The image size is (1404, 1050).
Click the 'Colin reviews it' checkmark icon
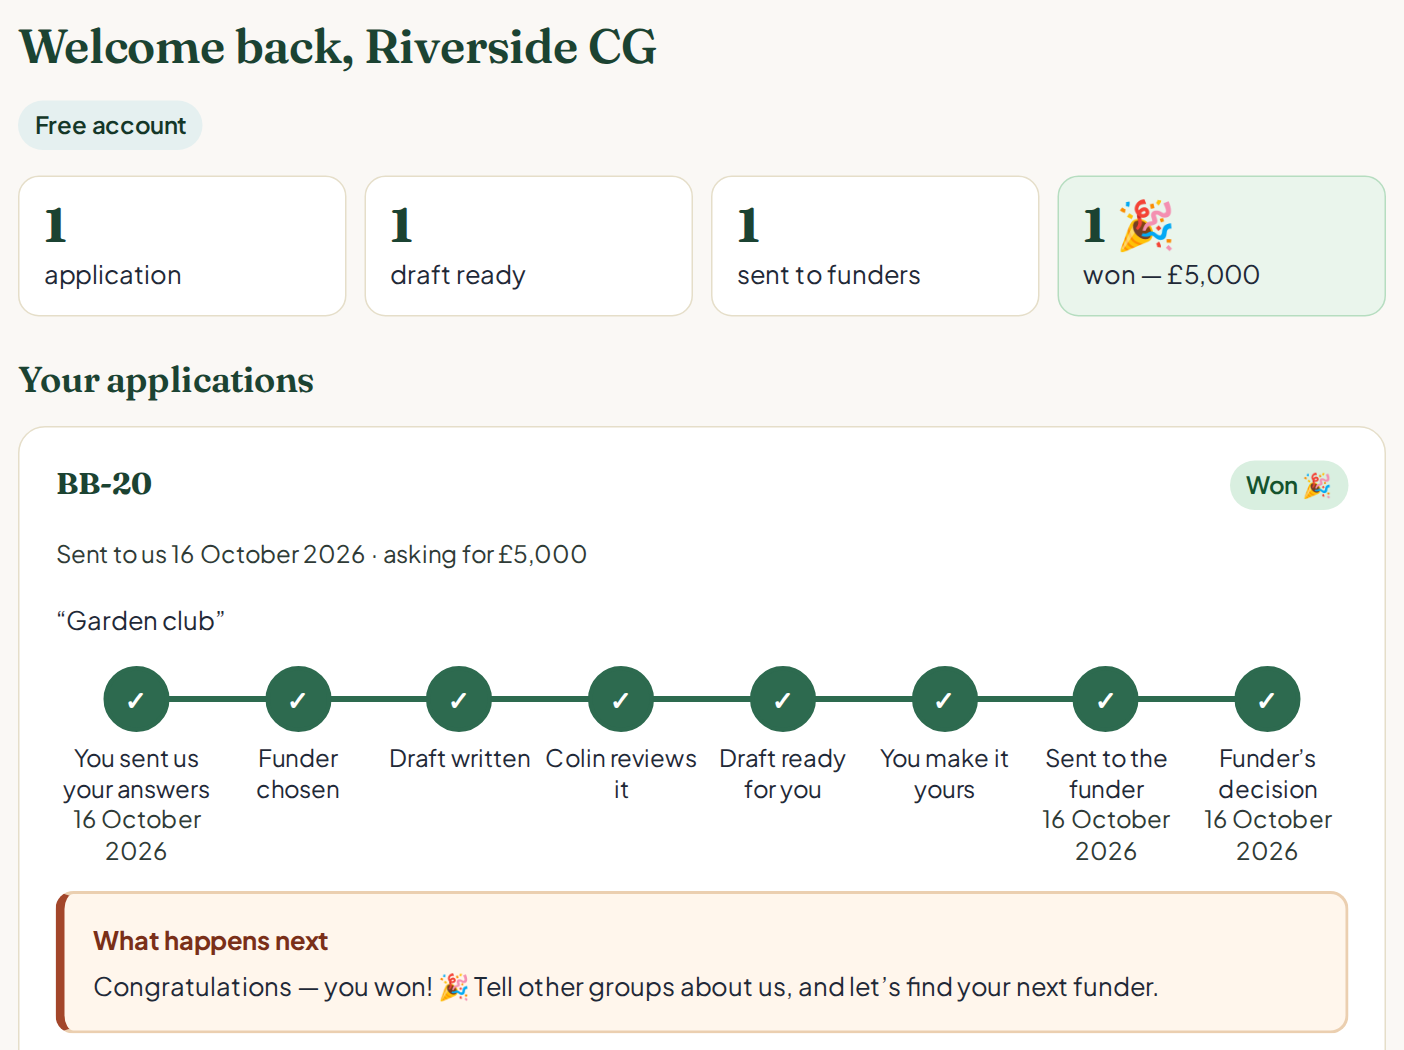click(621, 699)
